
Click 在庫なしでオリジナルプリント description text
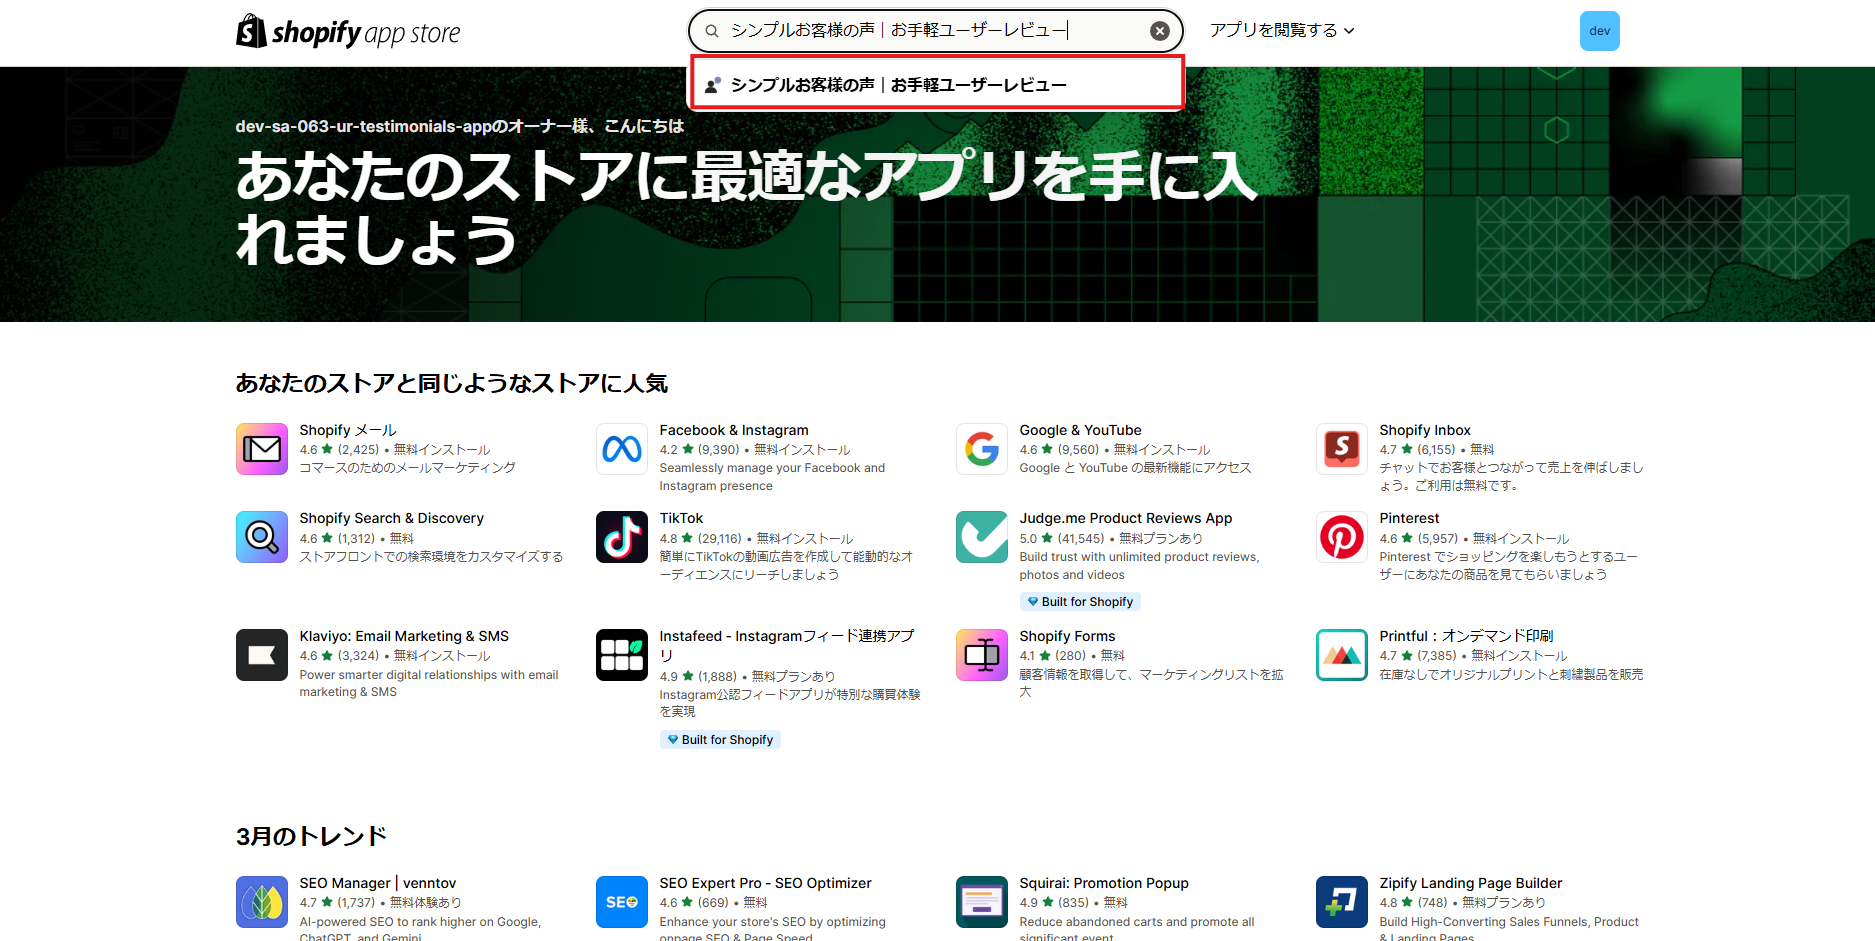(1511, 675)
